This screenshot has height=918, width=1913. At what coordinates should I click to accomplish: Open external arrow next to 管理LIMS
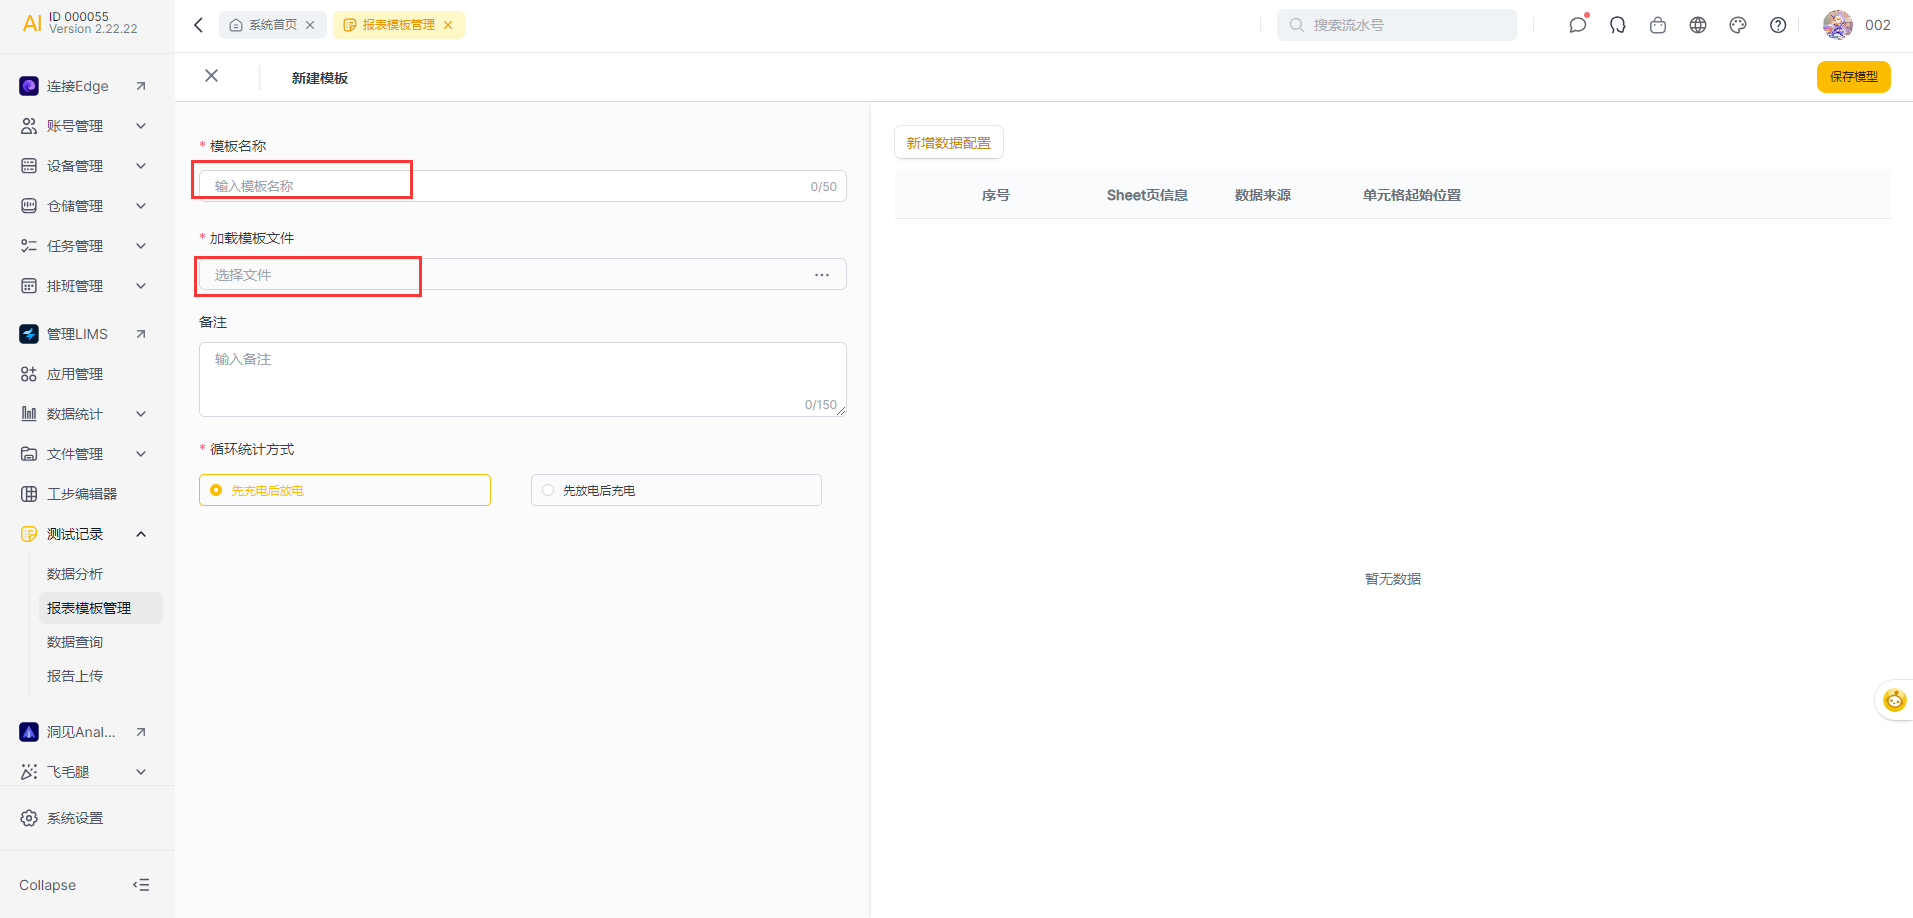pyautogui.click(x=141, y=334)
